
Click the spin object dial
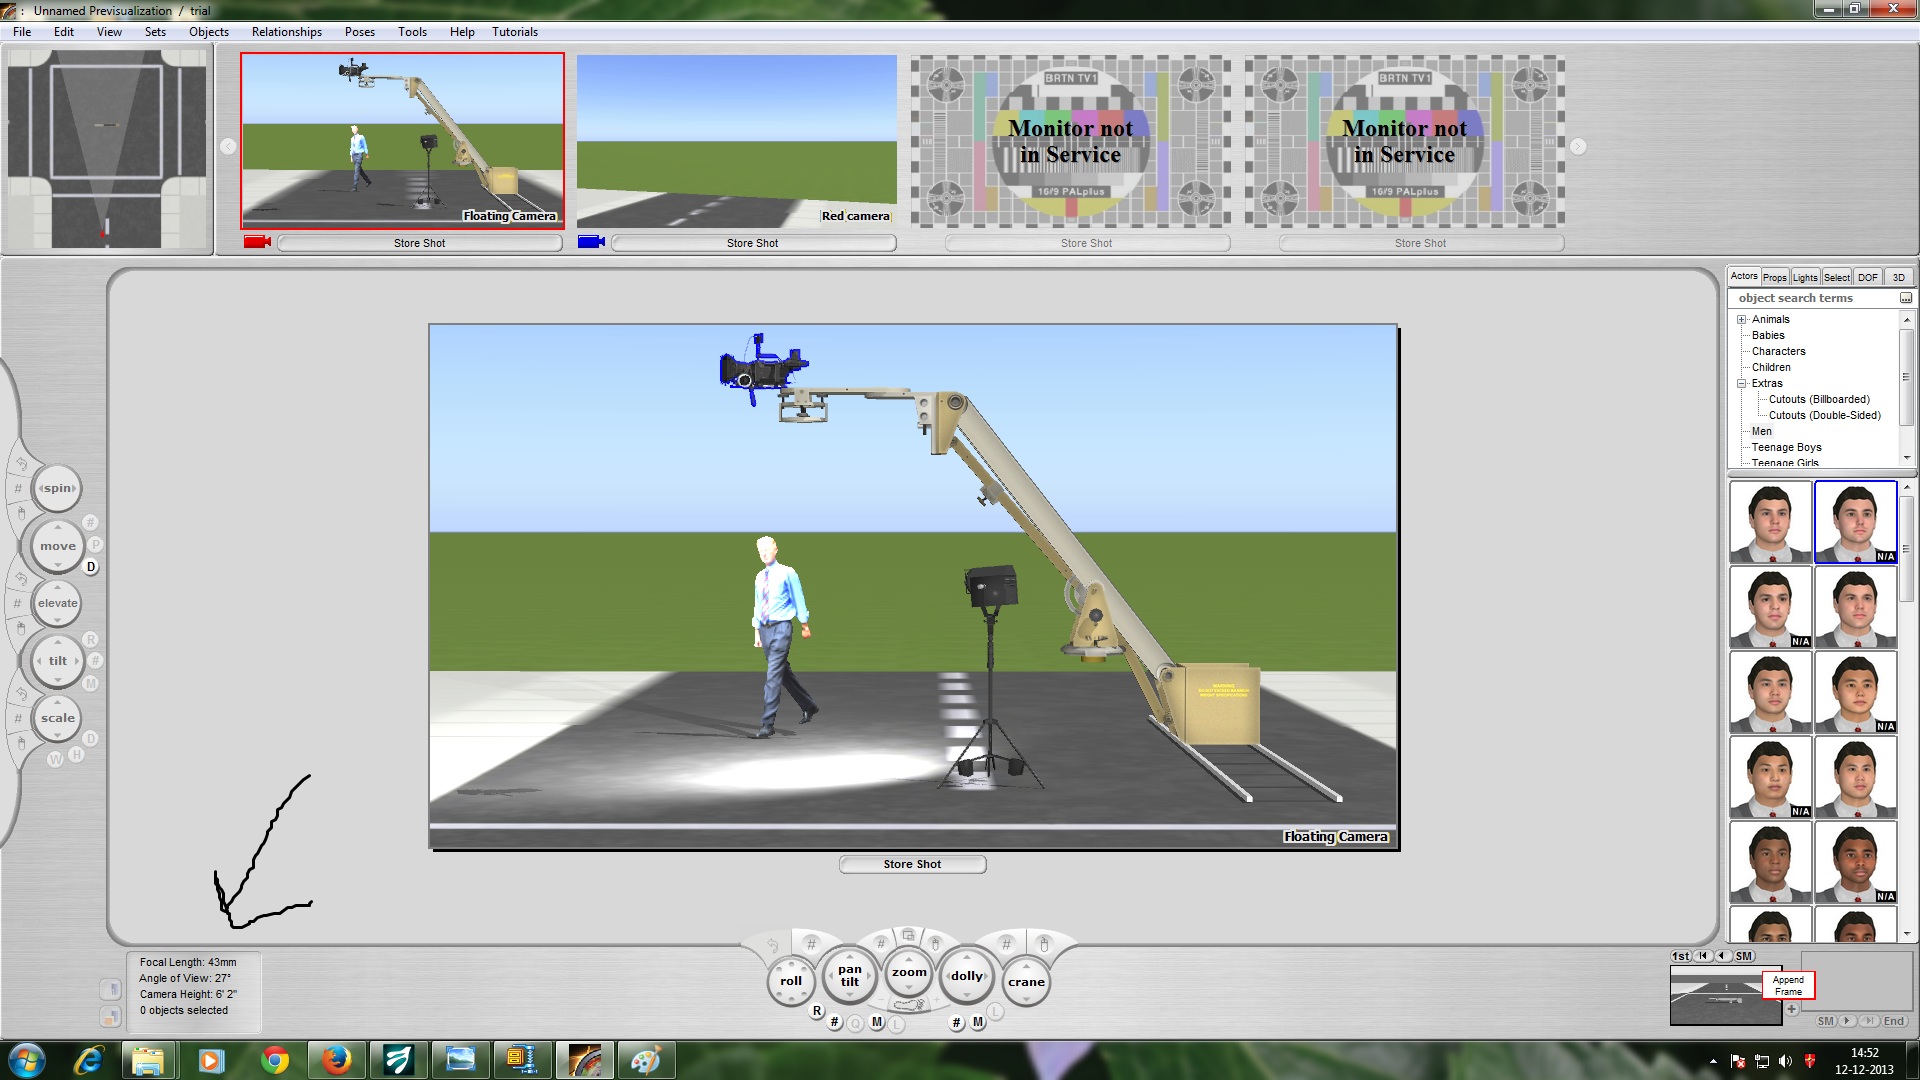[57, 489]
